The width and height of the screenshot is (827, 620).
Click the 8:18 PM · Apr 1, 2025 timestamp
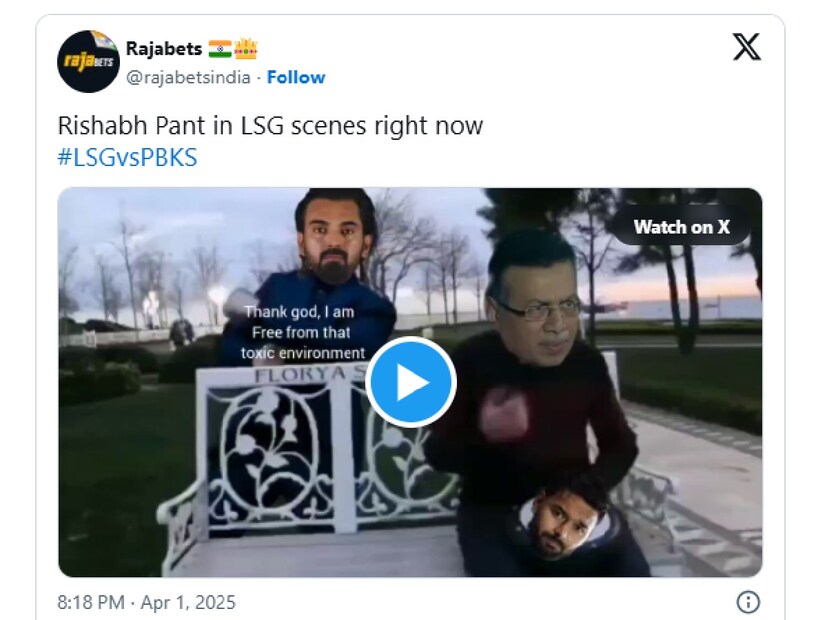click(x=147, y=603)
